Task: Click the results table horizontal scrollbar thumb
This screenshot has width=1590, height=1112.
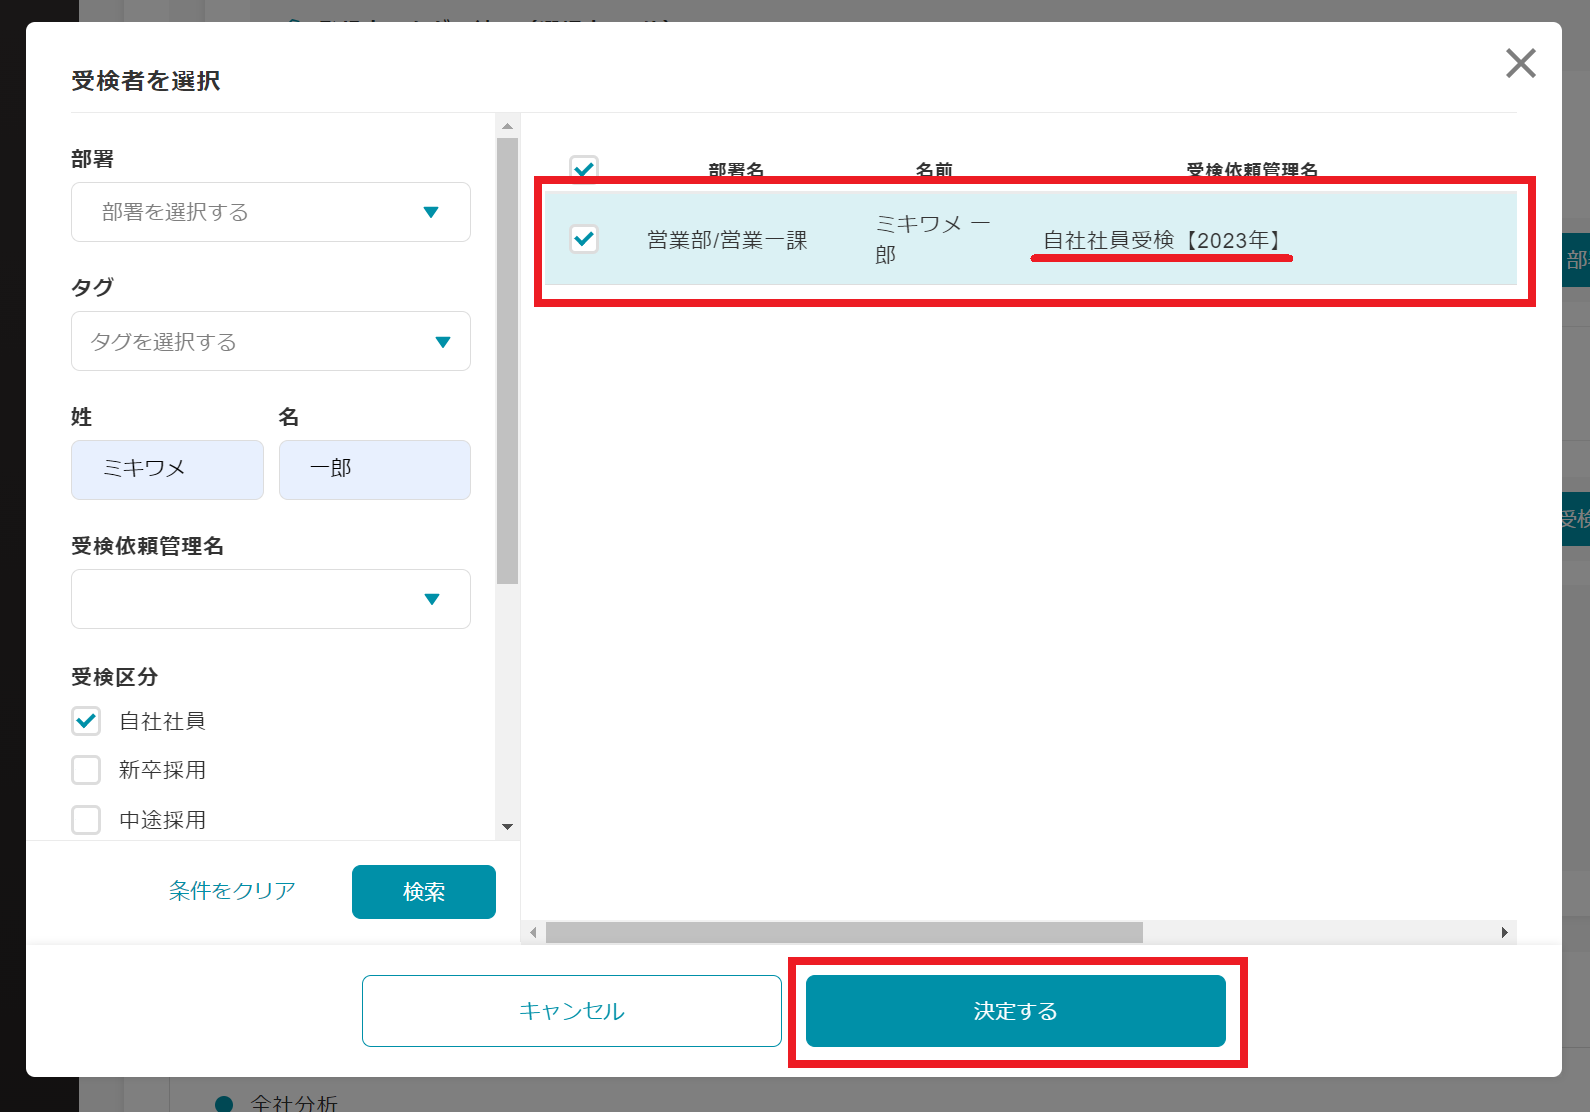Action: pyautogui.click(x=844, y=933)
